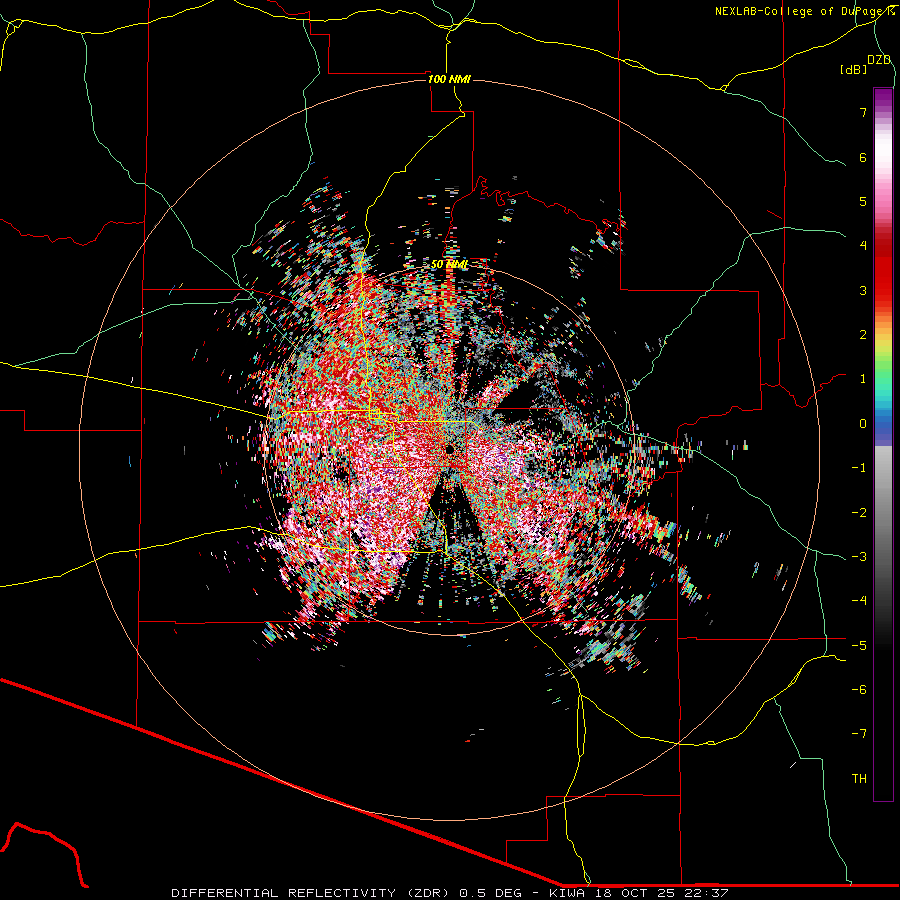900x900 pixels.
Task: Select the -5 dB tick label
Action: tap(859, 646)
